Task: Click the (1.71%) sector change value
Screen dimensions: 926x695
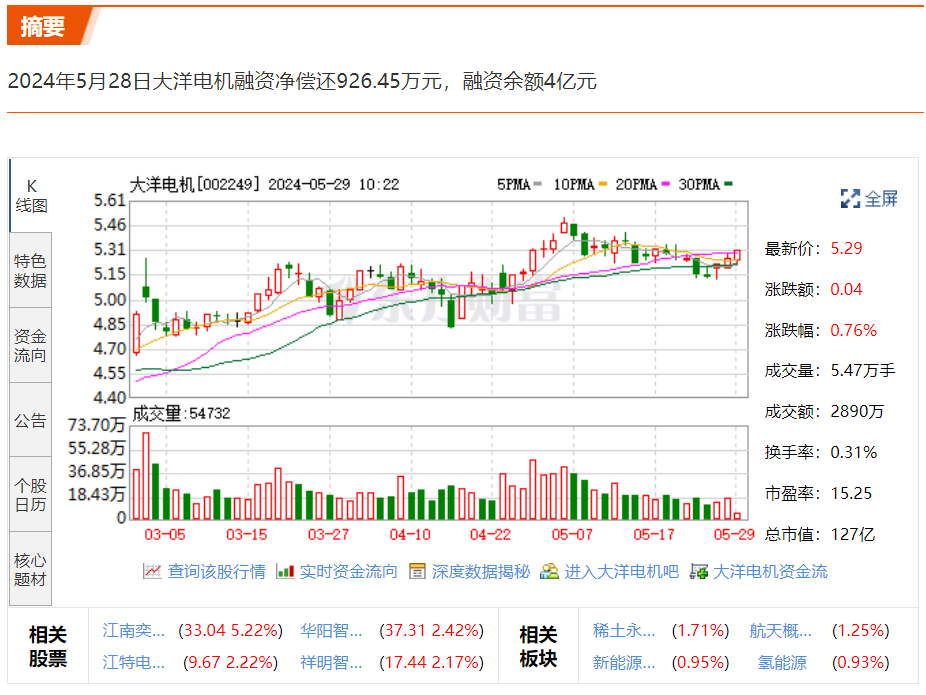Action: coord(700,631)
